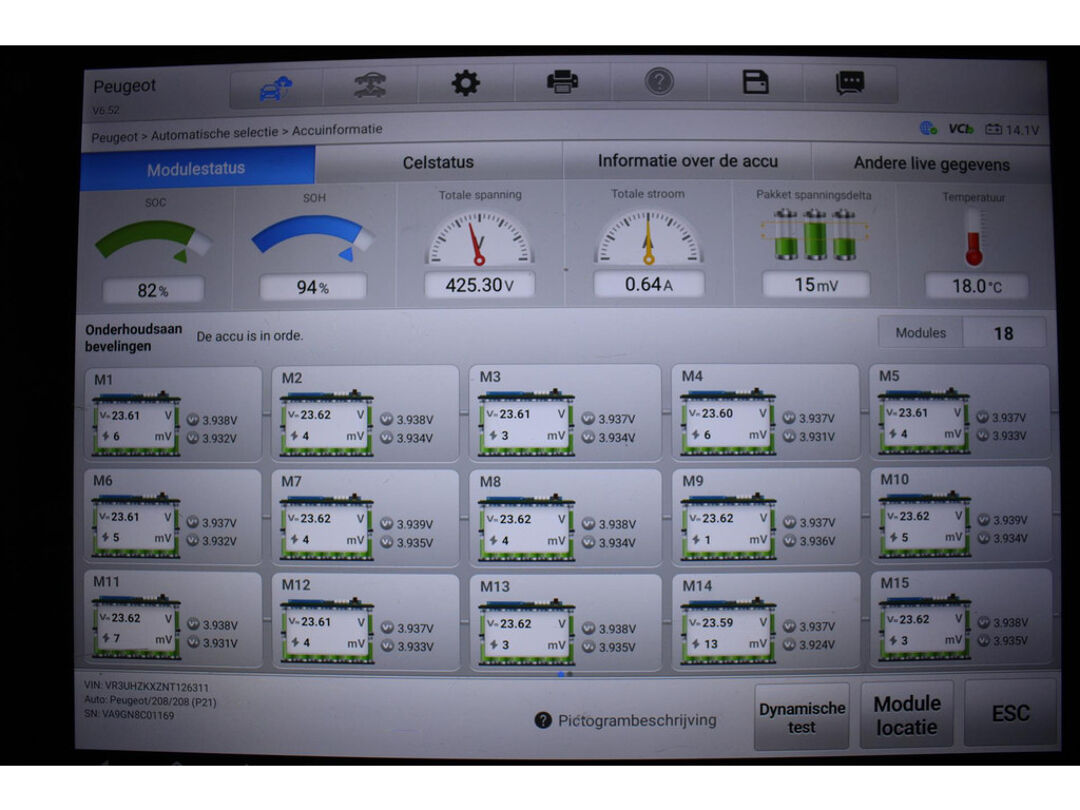Open help via the question mark icon
The width and height of the screenshot is (1080, 810).
[659, 82]
